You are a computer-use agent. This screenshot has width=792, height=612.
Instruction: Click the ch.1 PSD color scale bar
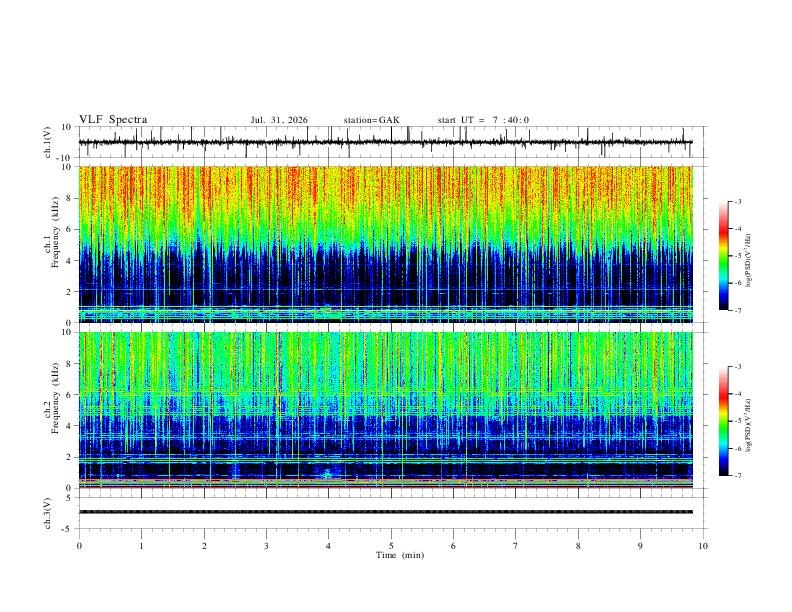[x=723, y=256]
